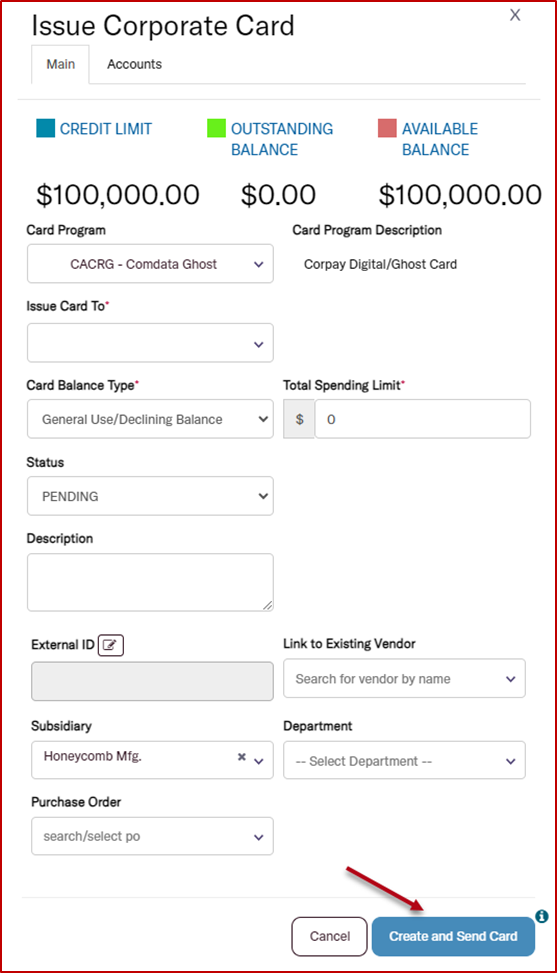Open the Card Program dropdown

(x=150, y=264)
